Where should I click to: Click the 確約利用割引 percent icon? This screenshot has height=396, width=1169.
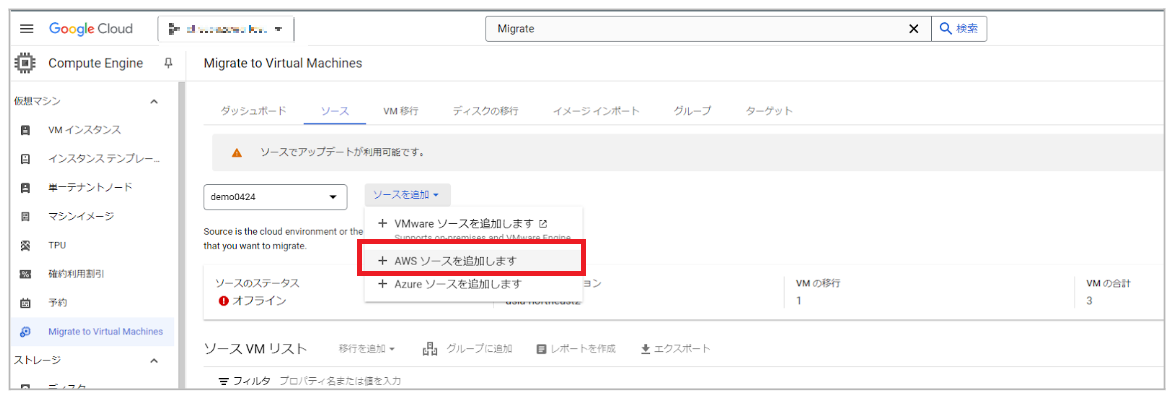(x=25, y=274)
